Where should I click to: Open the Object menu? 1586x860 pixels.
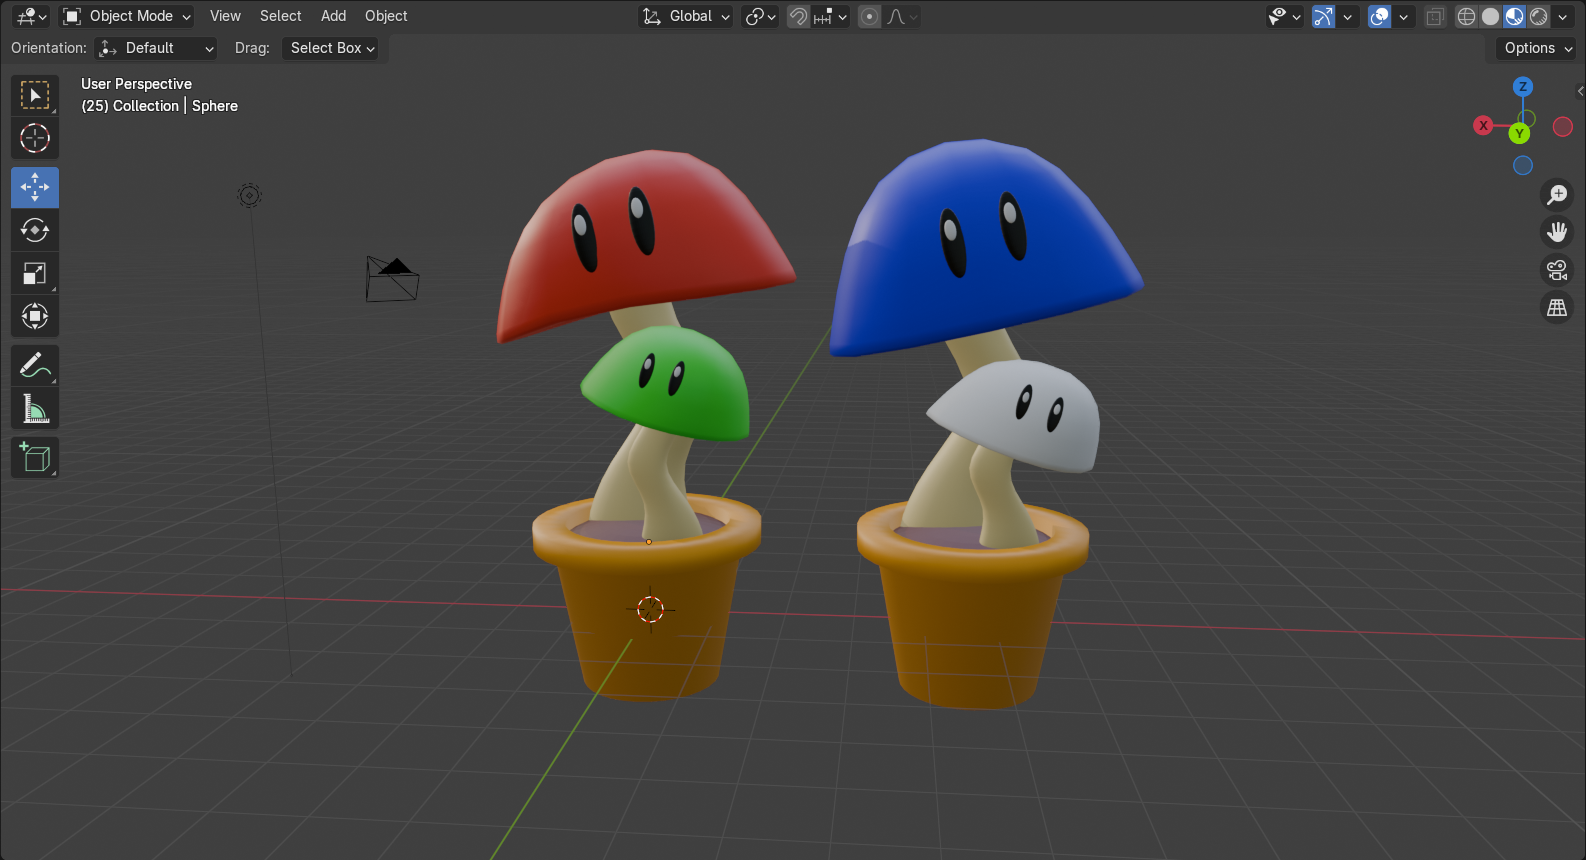click(x=386, y=16)
